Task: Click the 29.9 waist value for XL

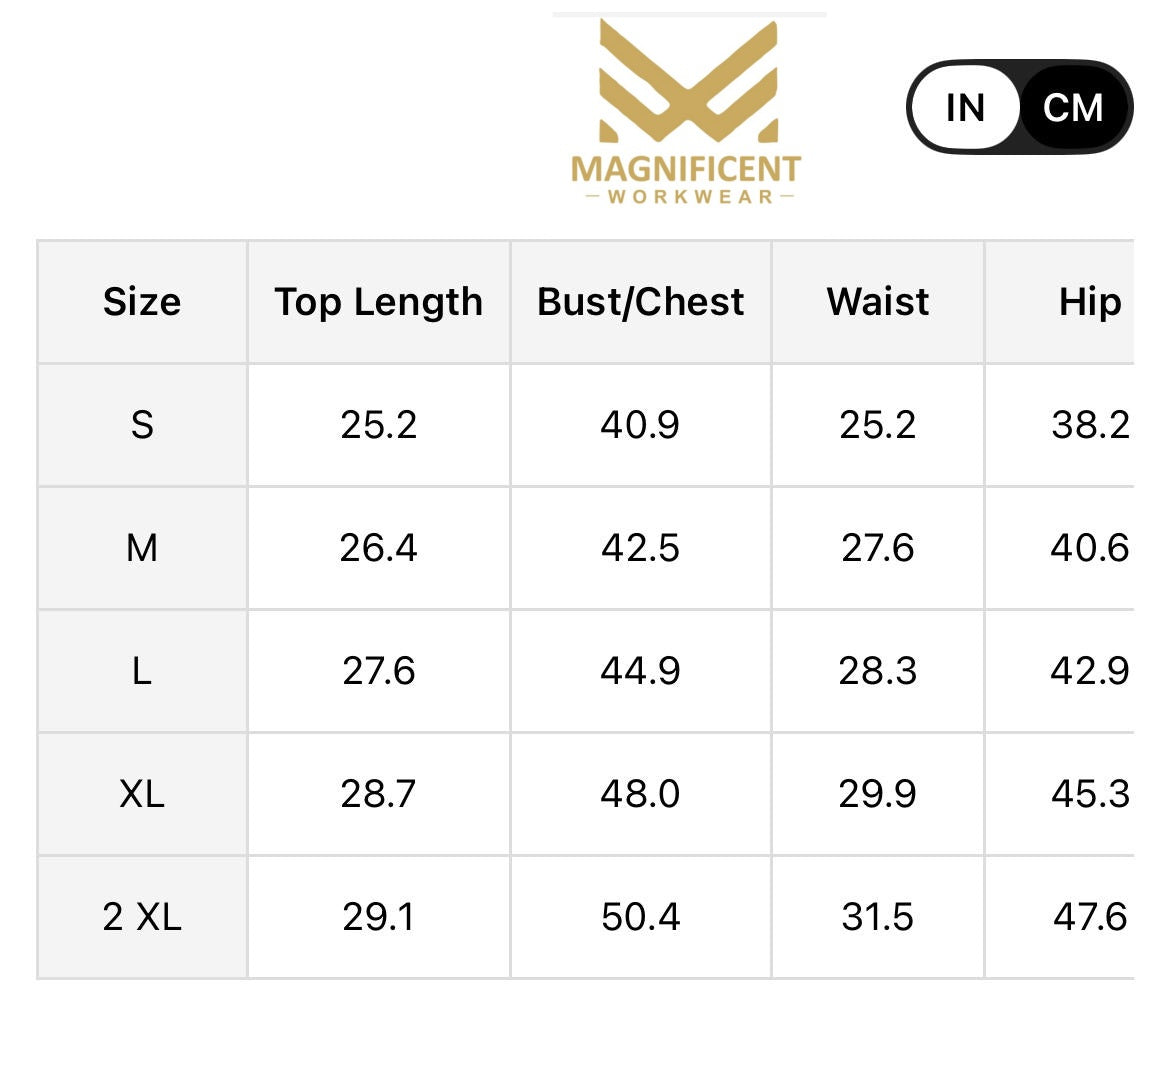Action: (x=877, y=794)
